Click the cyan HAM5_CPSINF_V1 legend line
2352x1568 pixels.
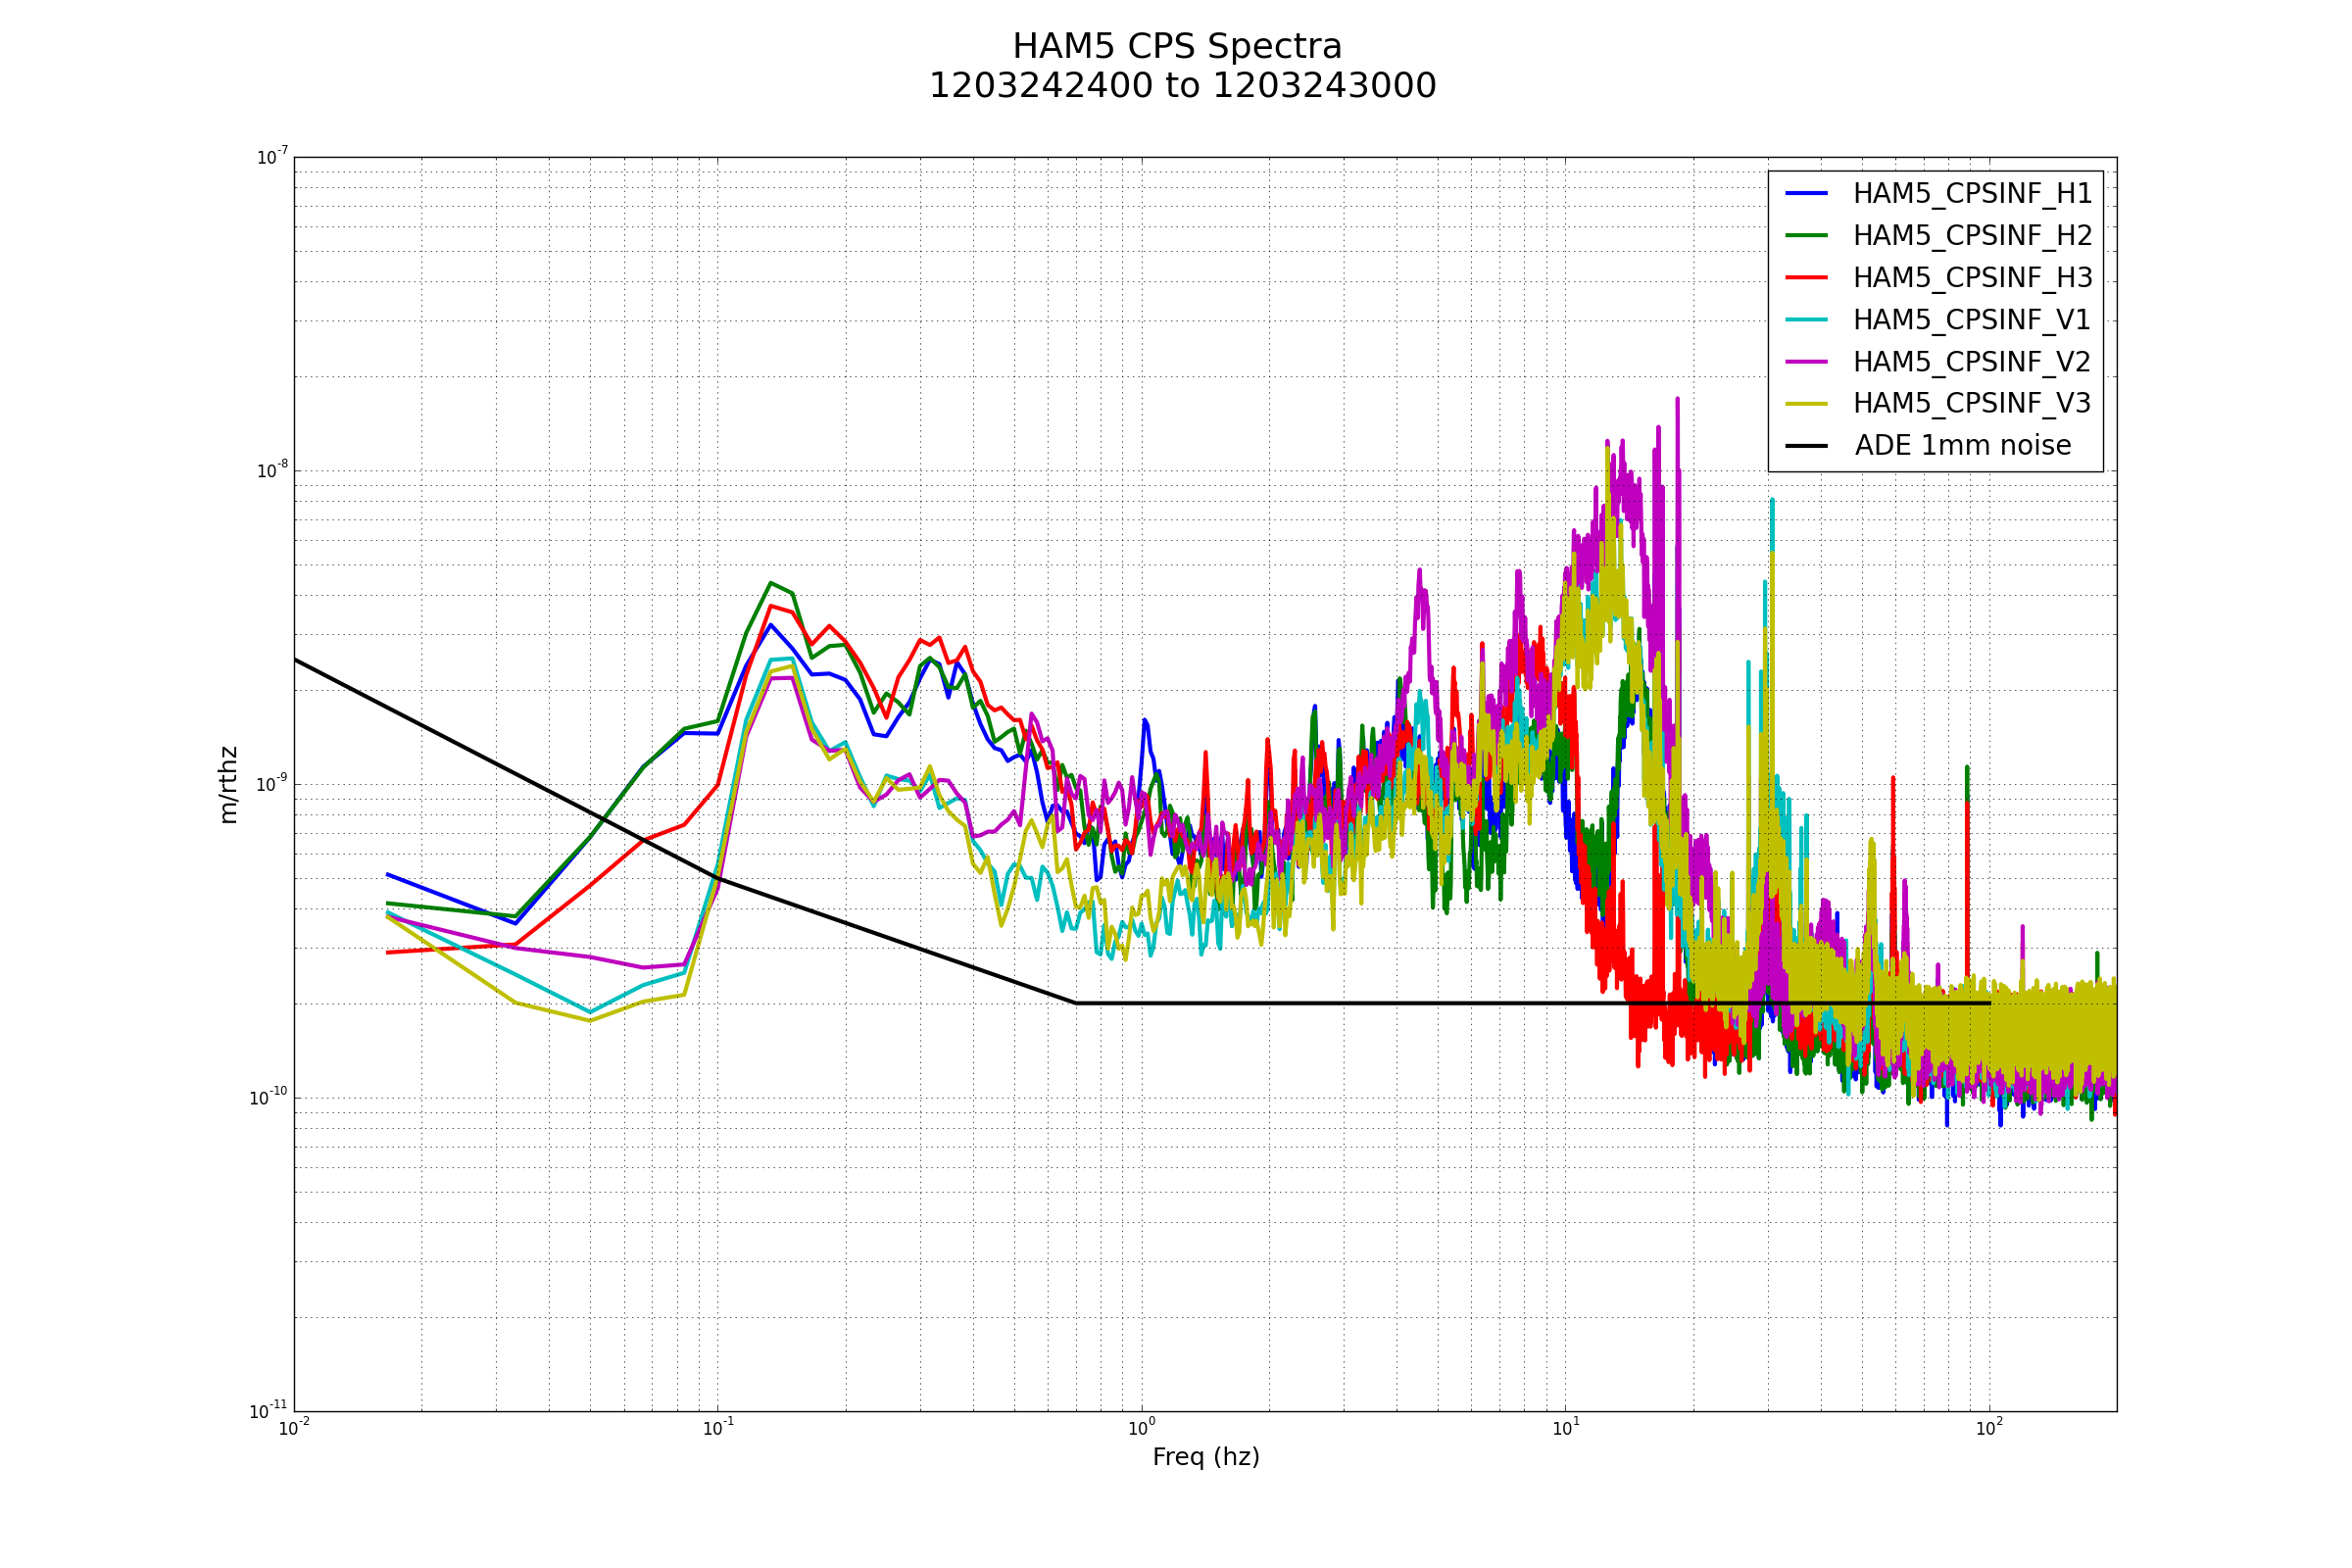(x=1806, y=320)
